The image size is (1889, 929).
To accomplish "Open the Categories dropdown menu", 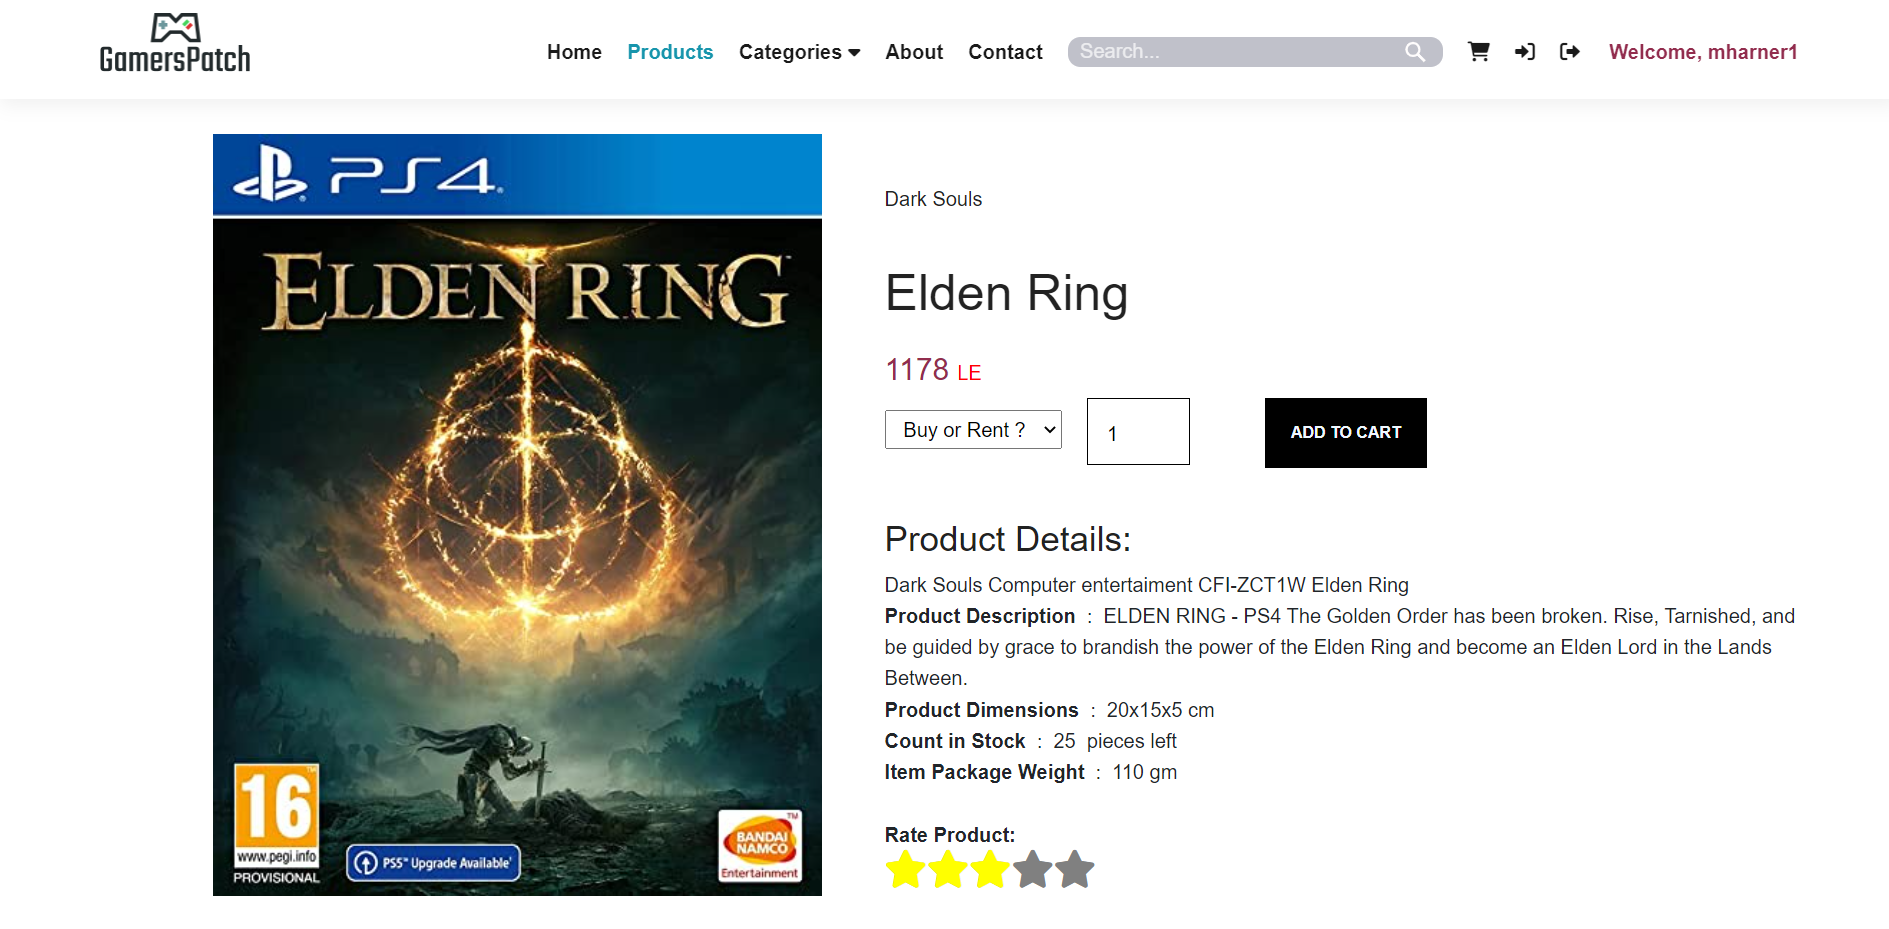I will point(799,52).
